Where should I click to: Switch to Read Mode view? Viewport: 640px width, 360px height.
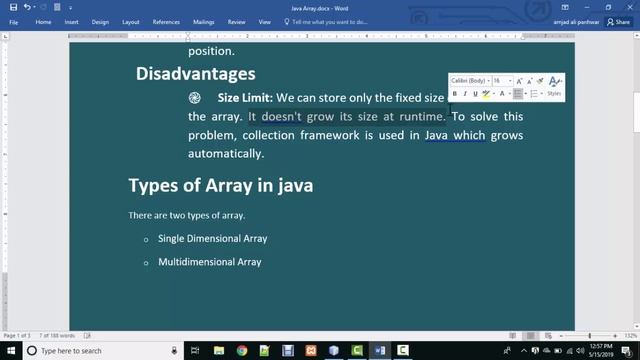tap(512, 336)
